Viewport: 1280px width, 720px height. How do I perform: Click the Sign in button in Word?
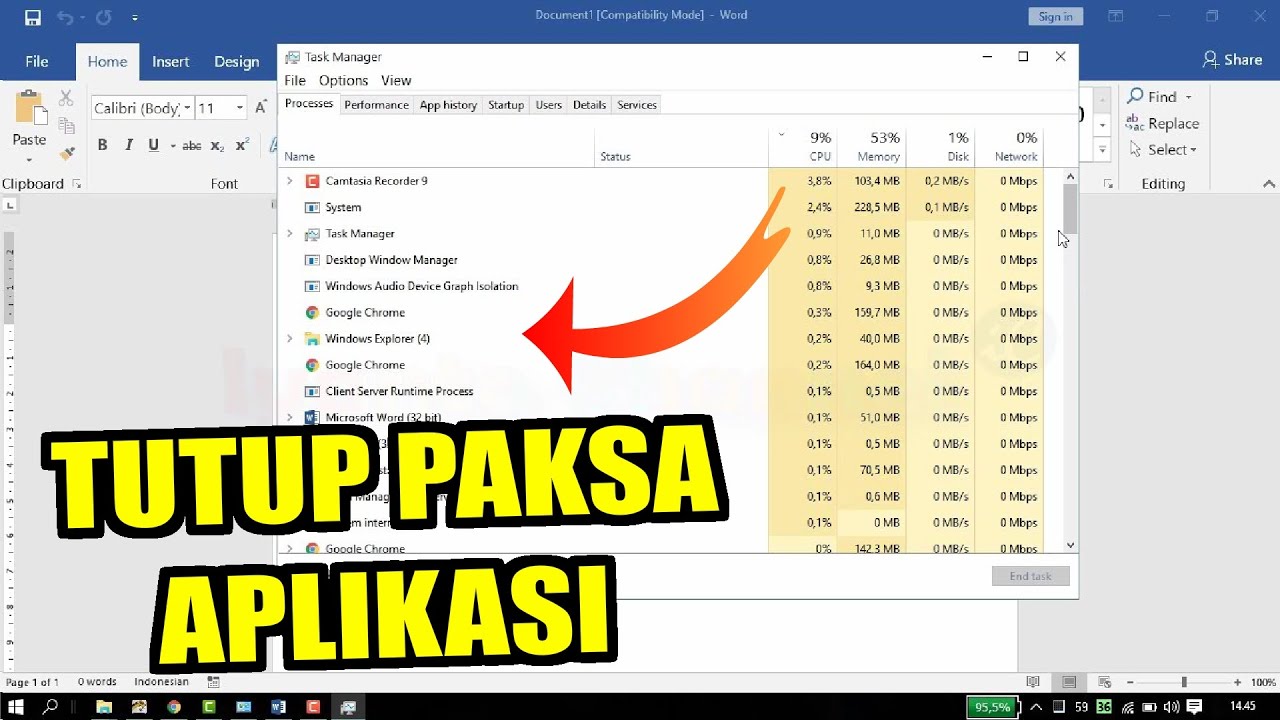point(1055,16)
